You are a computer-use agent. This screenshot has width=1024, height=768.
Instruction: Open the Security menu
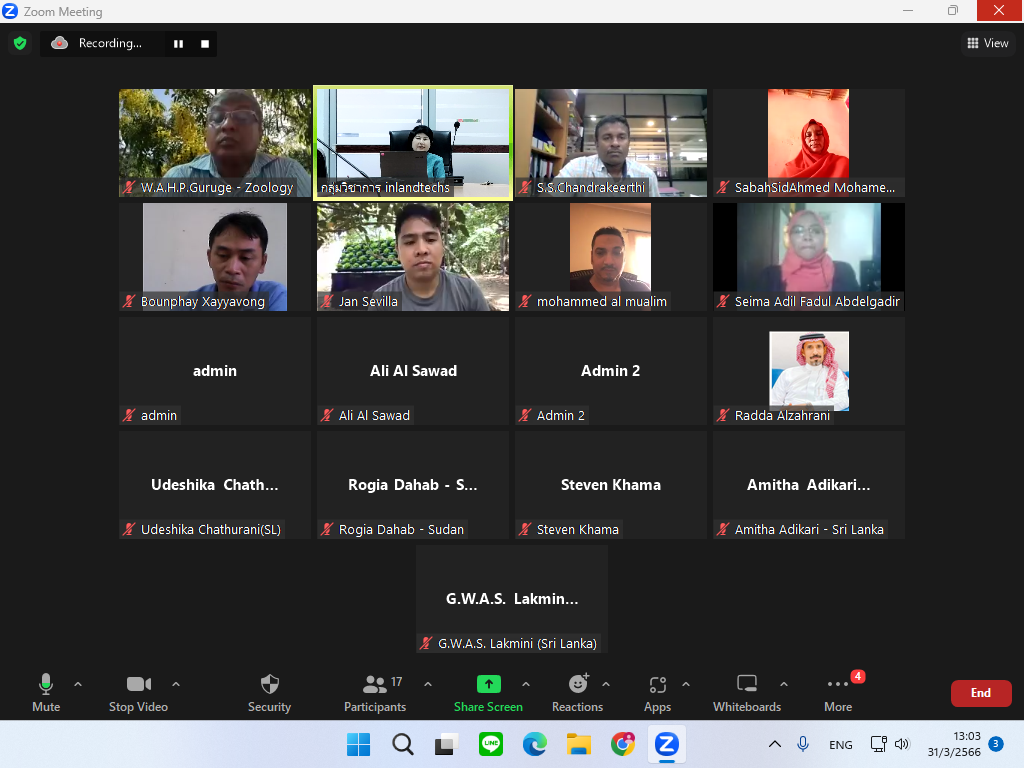[x=270, y=693]
